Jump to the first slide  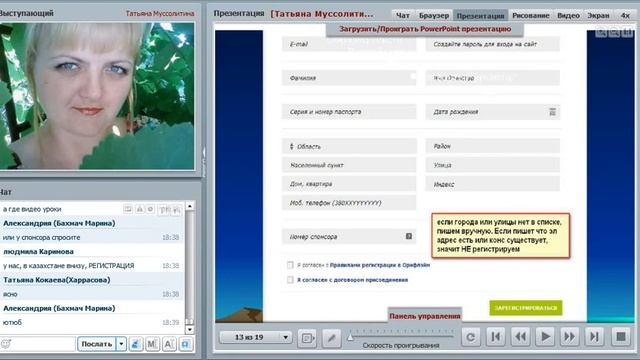496,337
